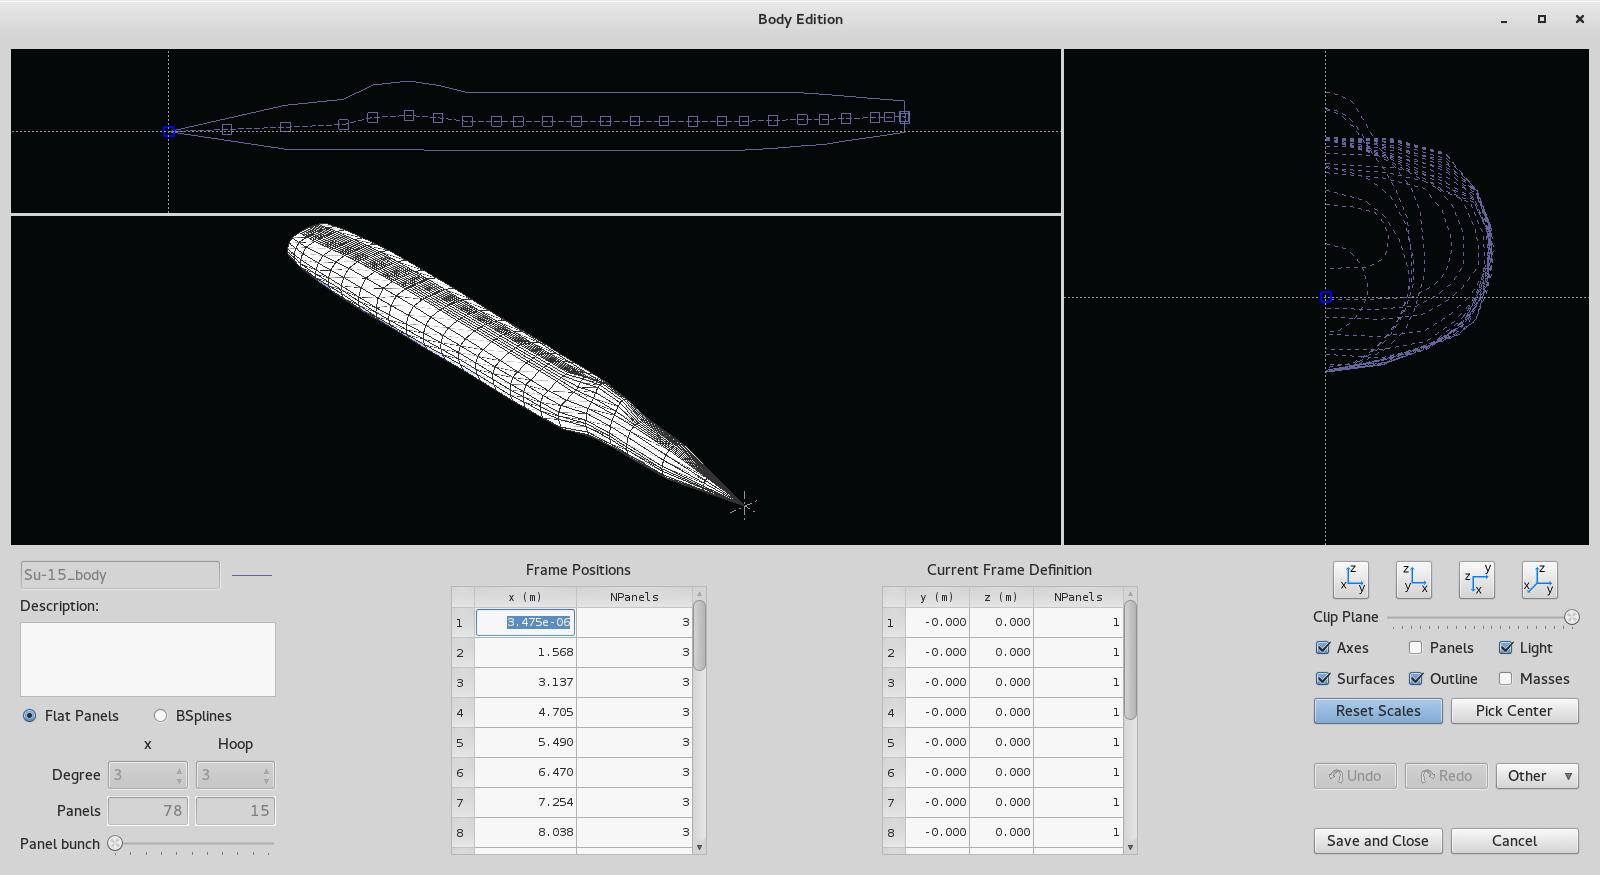Click the down arrow of Frame Positions scrollbar
Image resolution: width=1600 pixels, height=875 pixels.
(699, 847)
